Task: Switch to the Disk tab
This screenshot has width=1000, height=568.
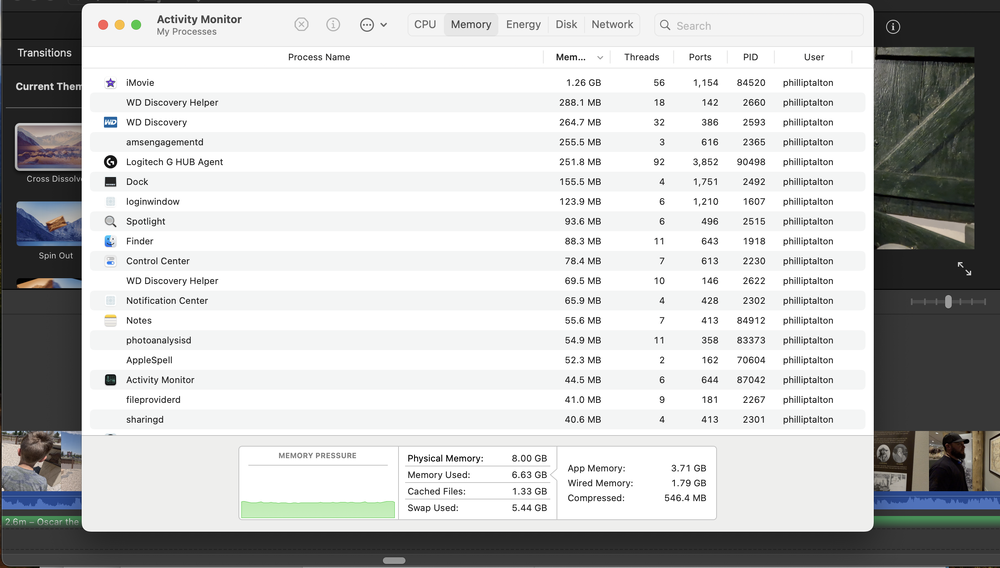Action: [566, 24]
